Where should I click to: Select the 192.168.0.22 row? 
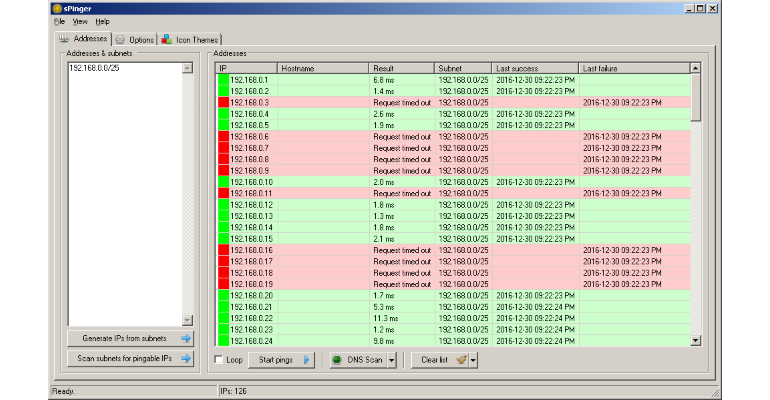tap(453, 318)
